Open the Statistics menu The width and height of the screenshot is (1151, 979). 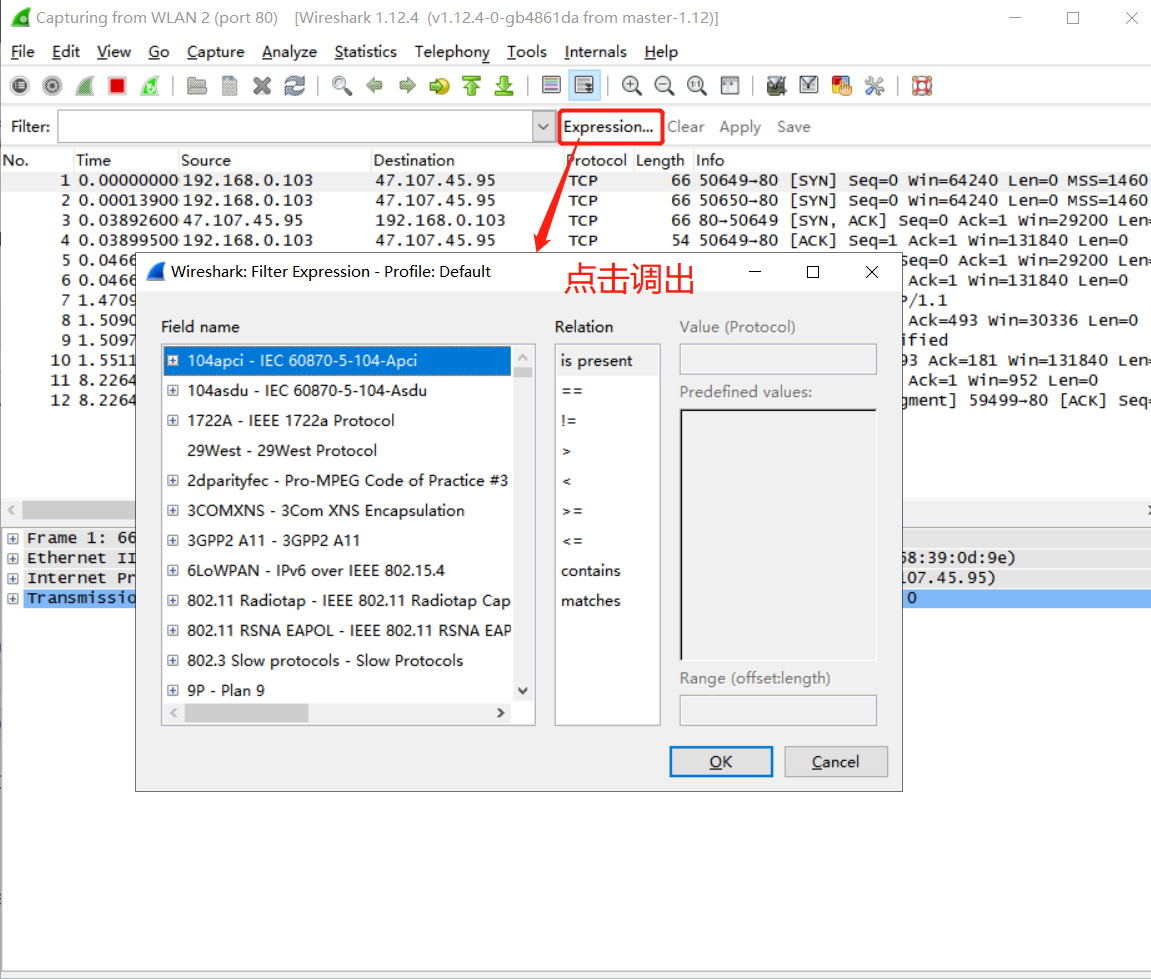(x=366, y=52)
